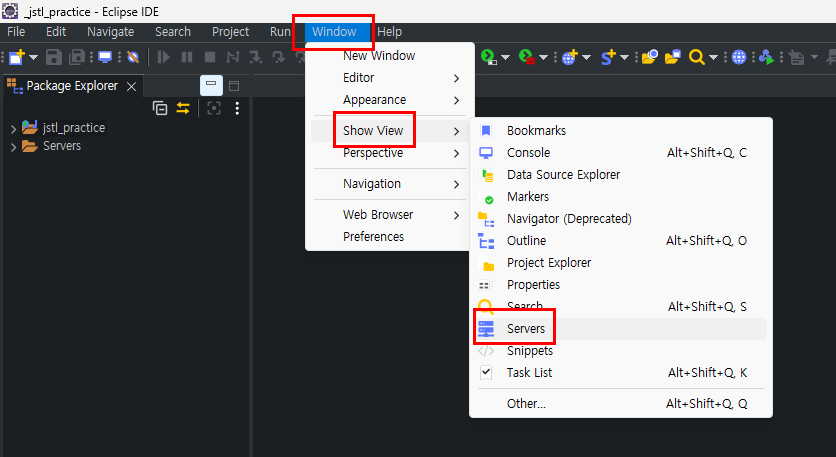Click the Terminate debug icon
The width and height of the screenshot is (836, 457).
(210, 57)
